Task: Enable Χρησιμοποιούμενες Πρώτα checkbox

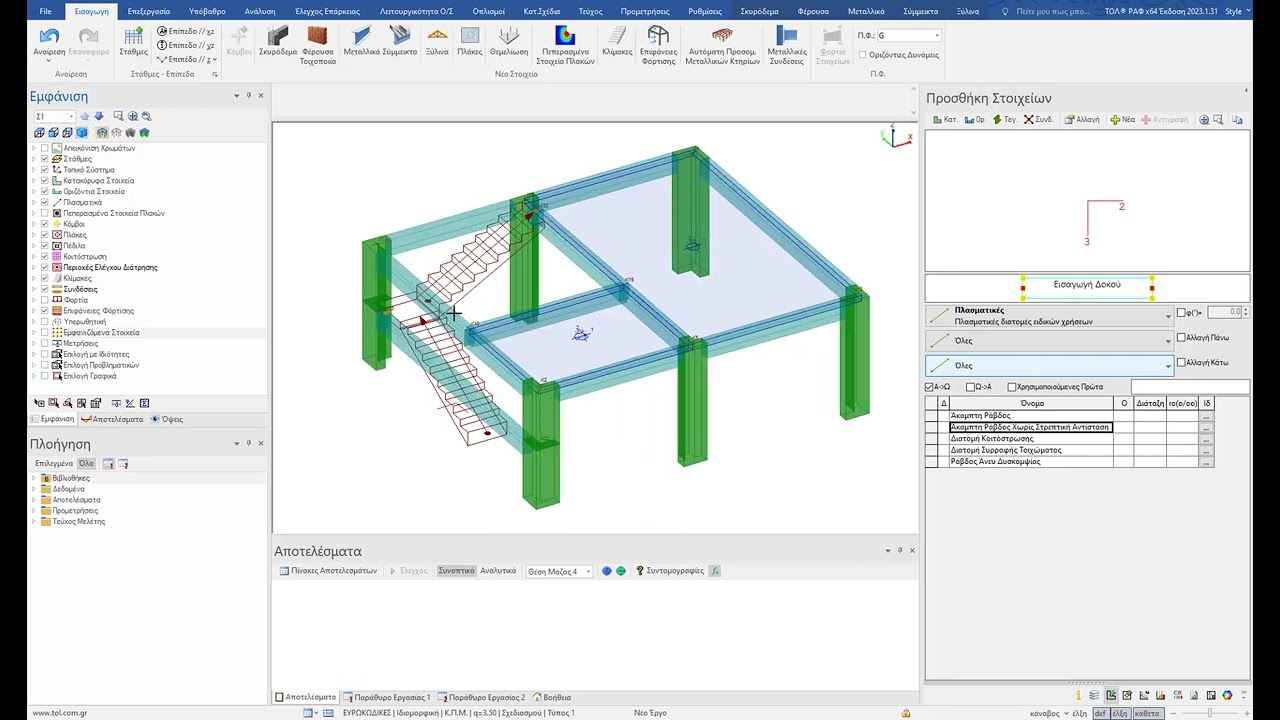Action: 1012,387
